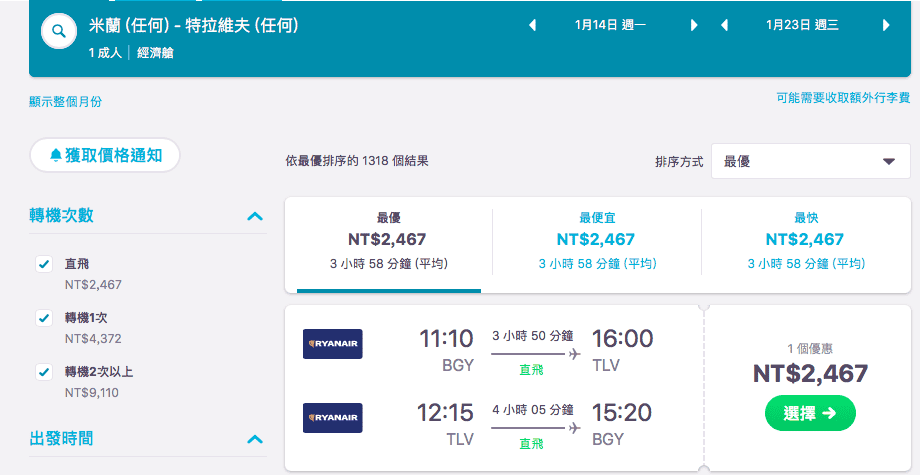Collapse the 轉機次數 filter section
The image size is (920, 475).
pos(255,216)
